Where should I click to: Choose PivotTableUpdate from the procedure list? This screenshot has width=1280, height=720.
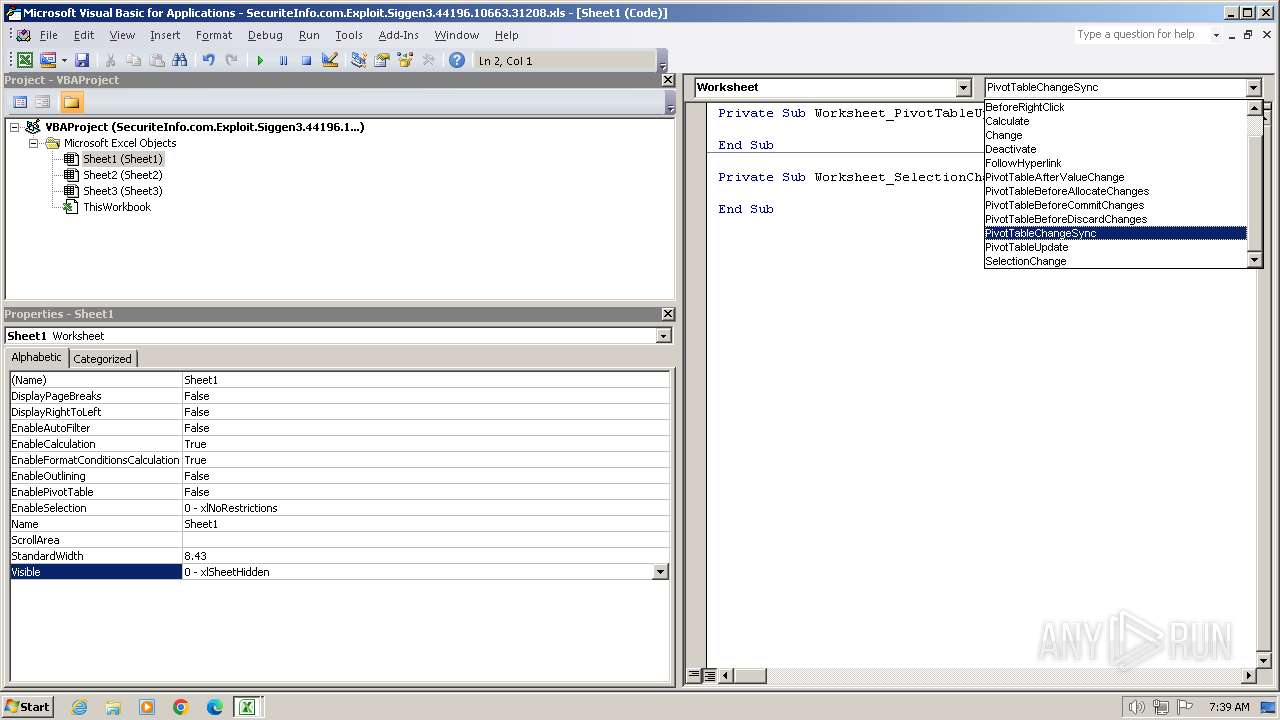point(1115,247)
